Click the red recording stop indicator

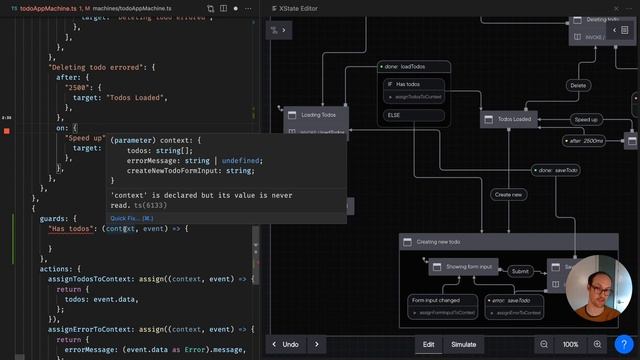tap(7, 131)
